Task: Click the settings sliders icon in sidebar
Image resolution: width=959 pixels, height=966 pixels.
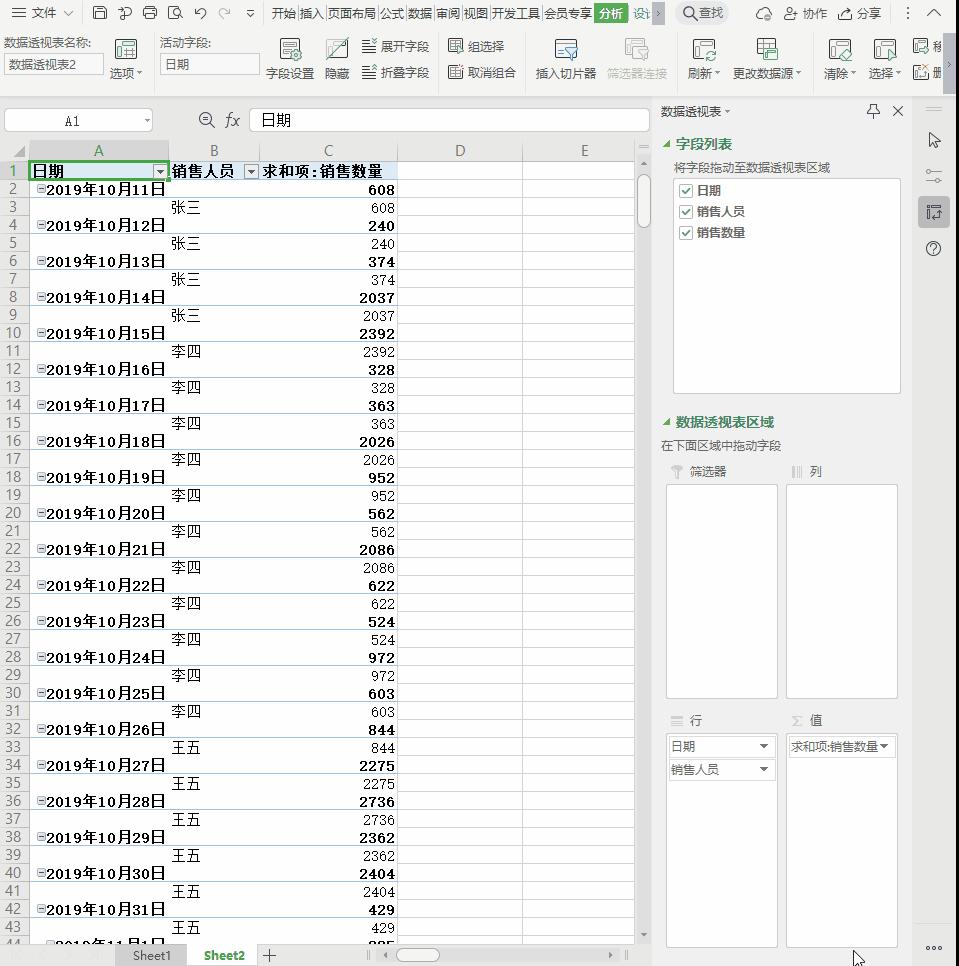Action: tap(934, 176)
